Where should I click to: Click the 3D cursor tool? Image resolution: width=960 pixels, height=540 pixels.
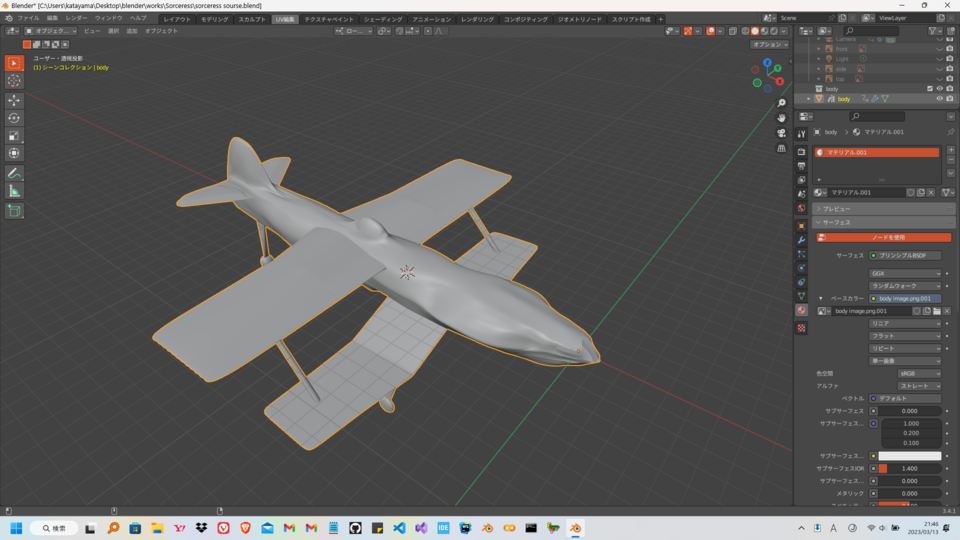click(14, 81)
